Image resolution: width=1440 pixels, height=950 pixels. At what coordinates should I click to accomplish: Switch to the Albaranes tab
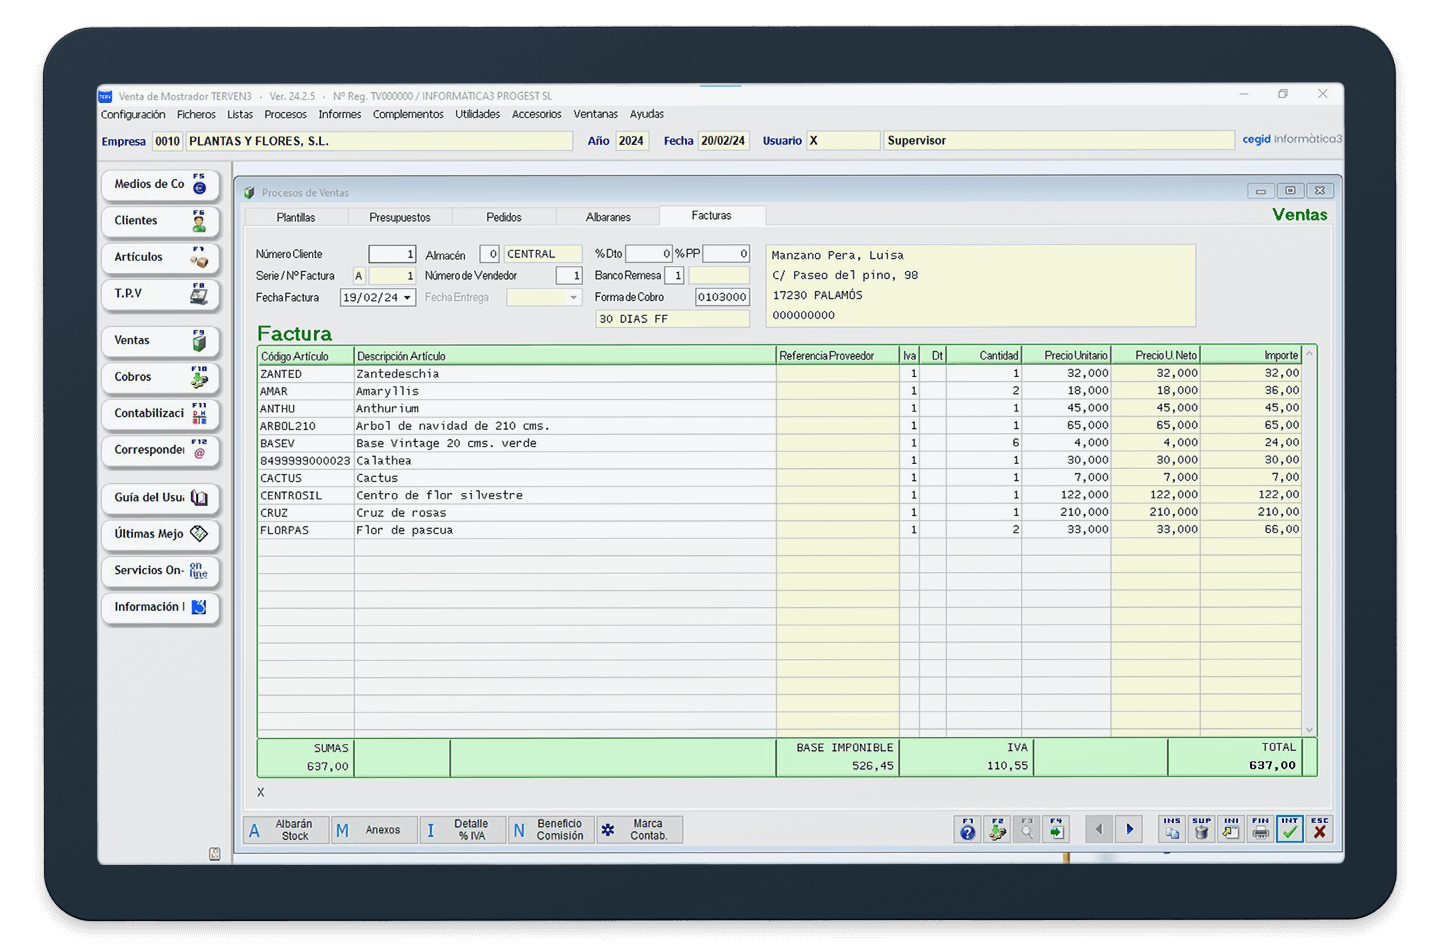[x=608, y=217]
